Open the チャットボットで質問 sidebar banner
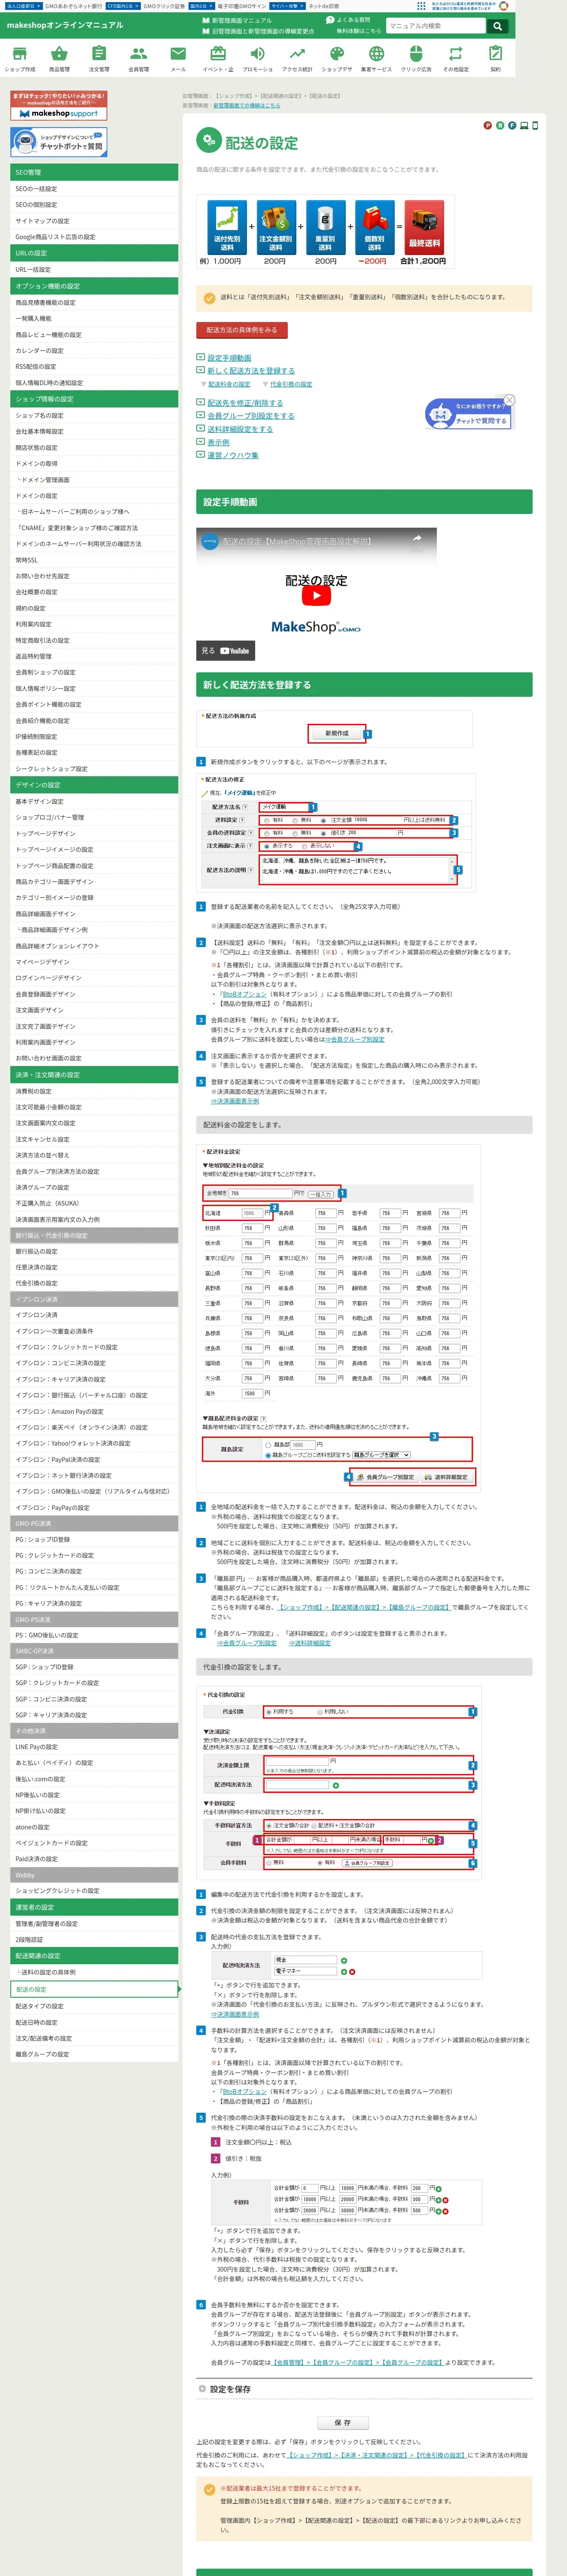 (59, 142)
